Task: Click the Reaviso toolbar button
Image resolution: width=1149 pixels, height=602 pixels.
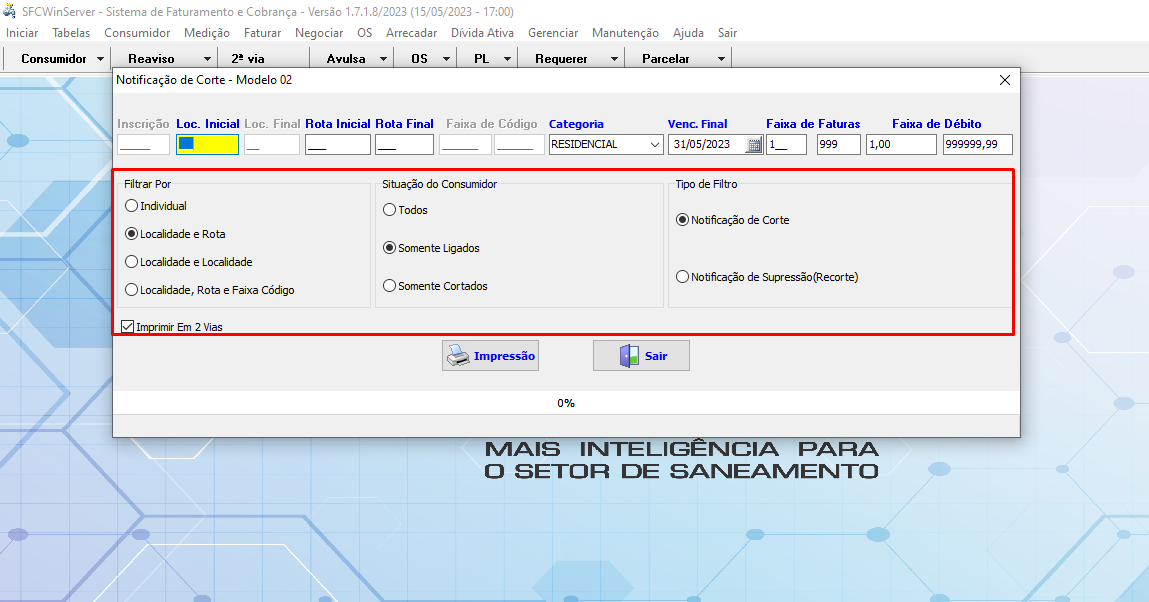Action: coord(151,59)
